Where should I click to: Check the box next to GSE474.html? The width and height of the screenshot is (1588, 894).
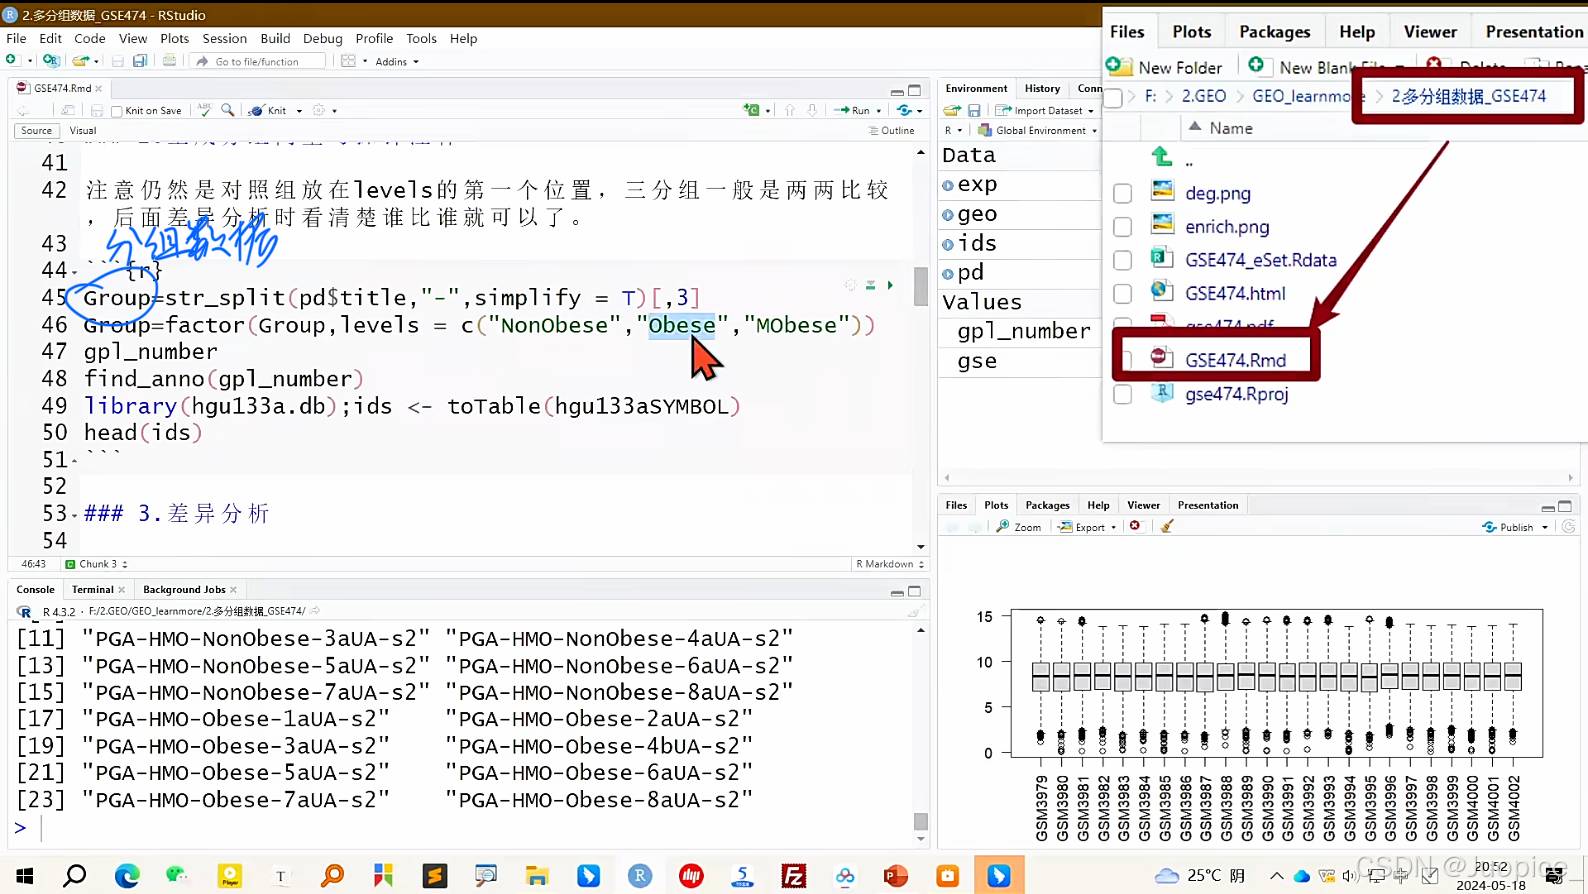tap(1123, 293)
